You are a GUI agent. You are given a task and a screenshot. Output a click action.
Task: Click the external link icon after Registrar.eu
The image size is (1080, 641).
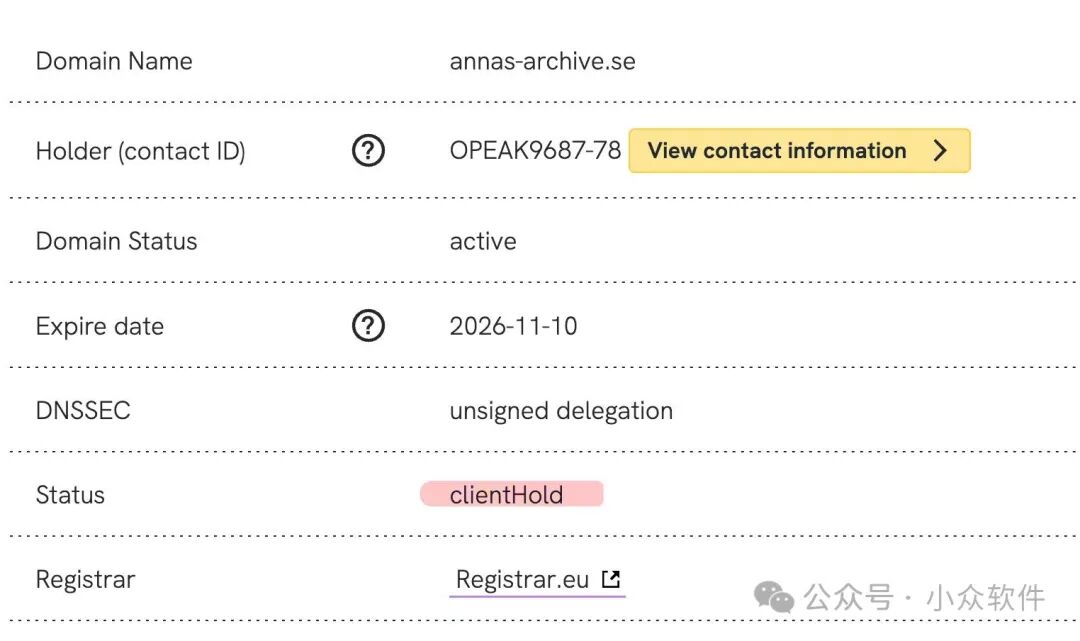[x=611, y=579]
